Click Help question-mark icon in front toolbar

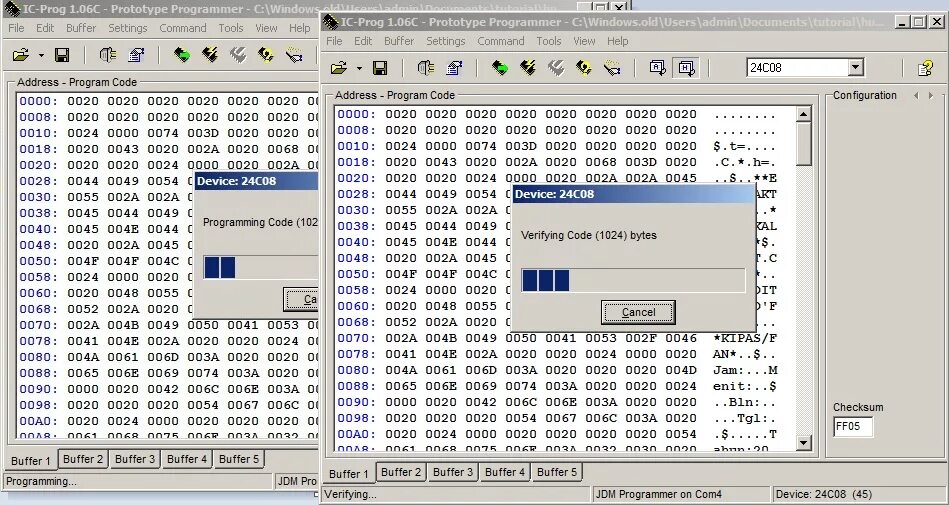925,68
